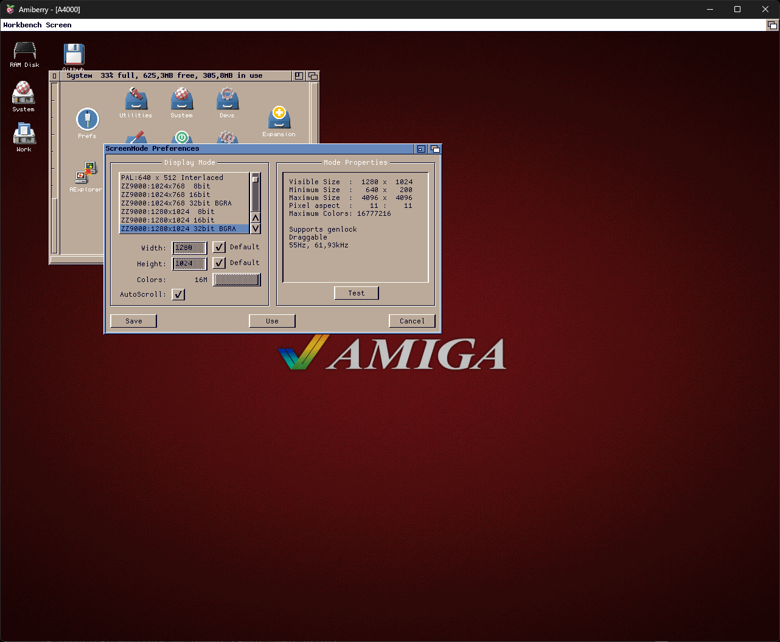Viewport: 780px width, 642px height.
Task: Click the Workbench Screen title bar
Action: [383, 25]
